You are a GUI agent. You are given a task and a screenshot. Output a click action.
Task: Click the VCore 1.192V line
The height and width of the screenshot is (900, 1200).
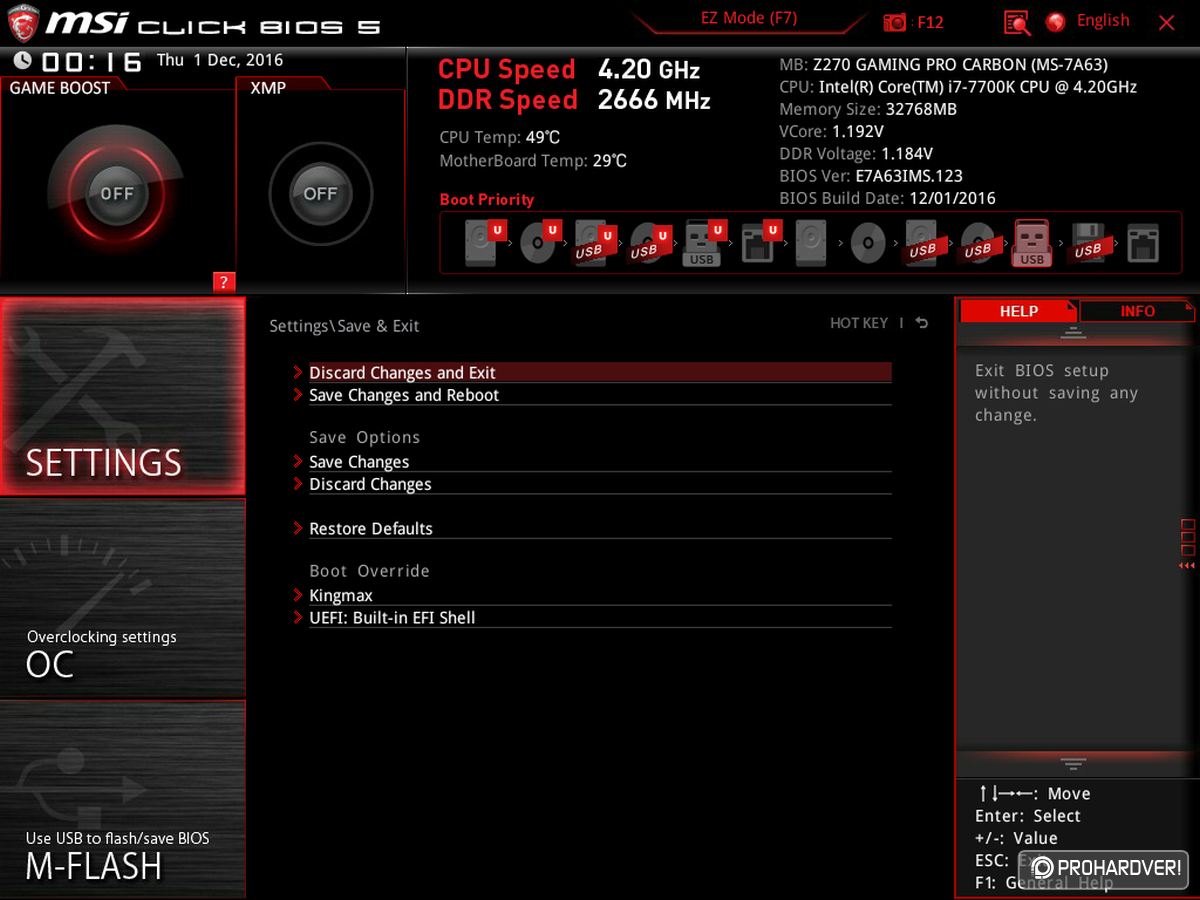pos(832,131)
